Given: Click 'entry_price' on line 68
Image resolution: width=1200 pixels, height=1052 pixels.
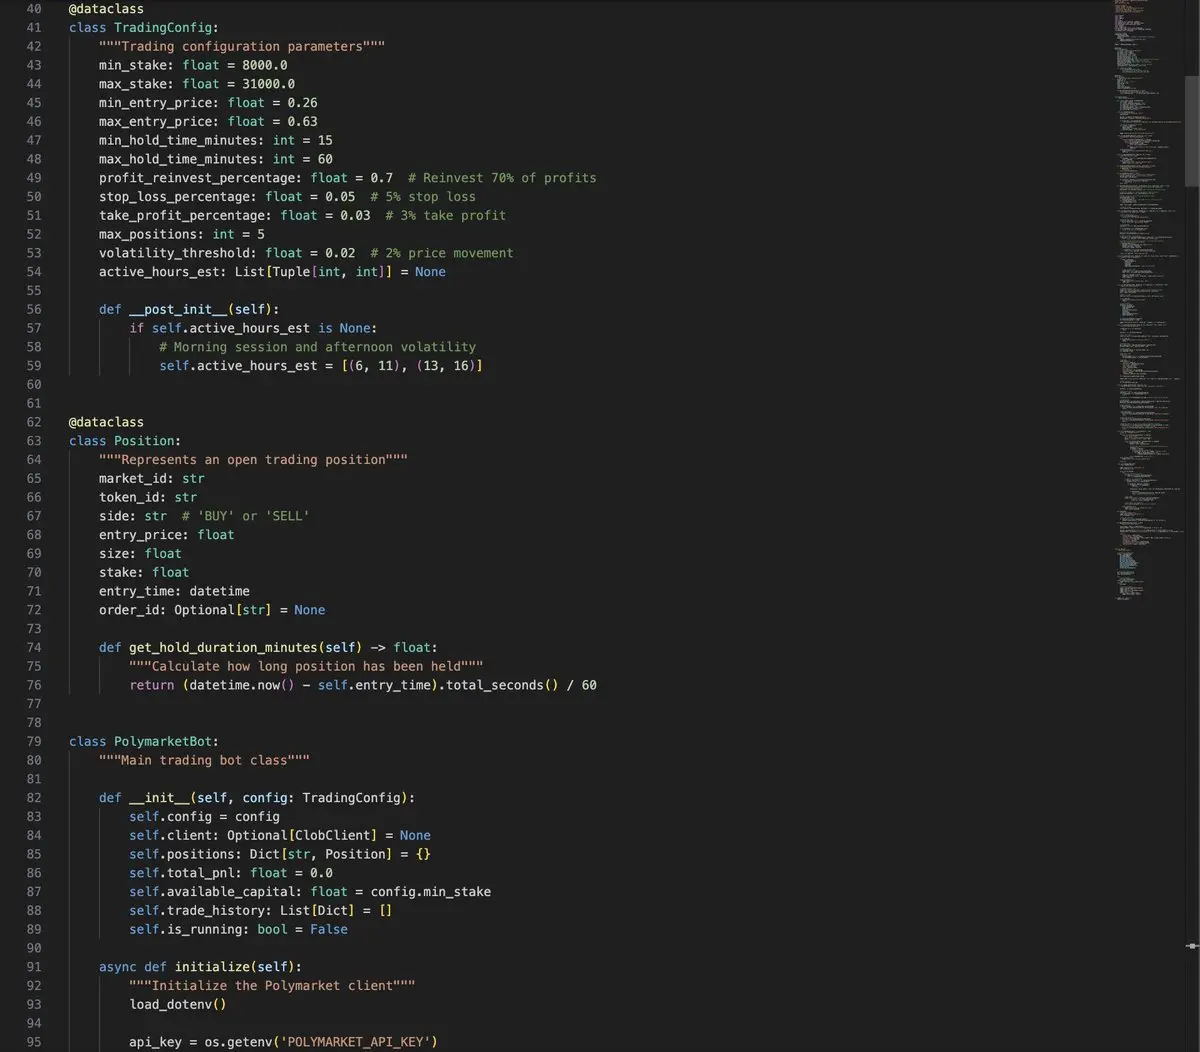Looking at the screenshot, I should [x=140, y=535].
